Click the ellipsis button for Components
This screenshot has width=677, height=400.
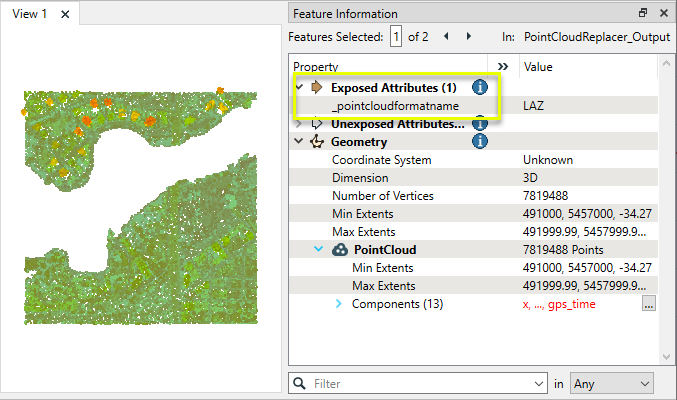648,304
